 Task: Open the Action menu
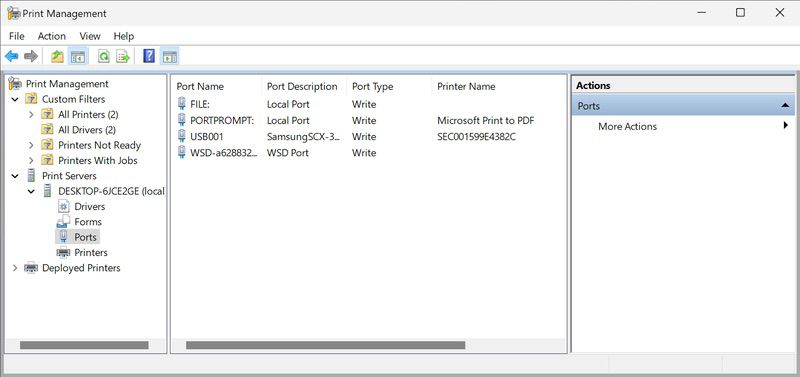pos(52,36)
